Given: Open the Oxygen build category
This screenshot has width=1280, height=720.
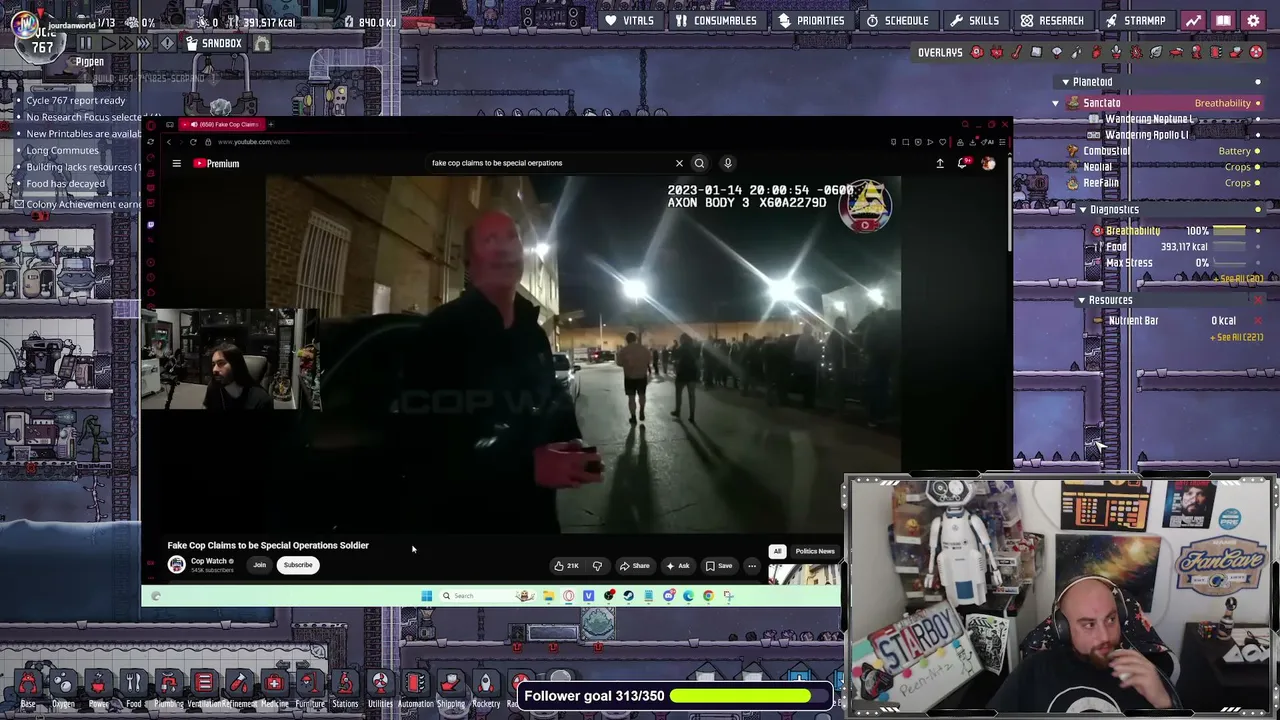Looking at the screenshot, I should coord(63,687).
